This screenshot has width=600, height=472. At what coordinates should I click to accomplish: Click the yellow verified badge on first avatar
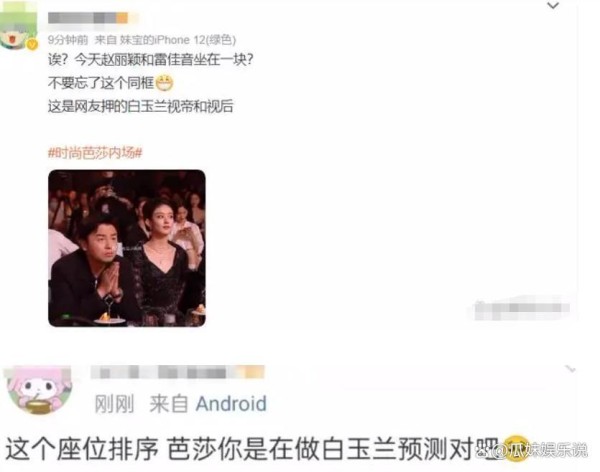point(33,45)
